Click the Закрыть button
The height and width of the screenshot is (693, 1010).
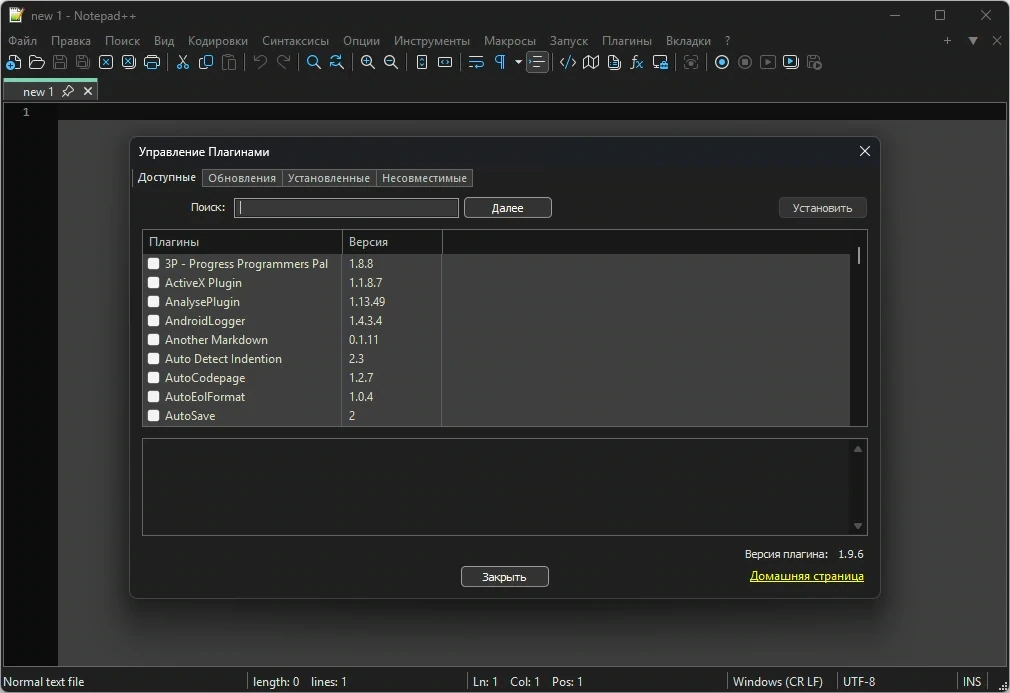point(504,577)
